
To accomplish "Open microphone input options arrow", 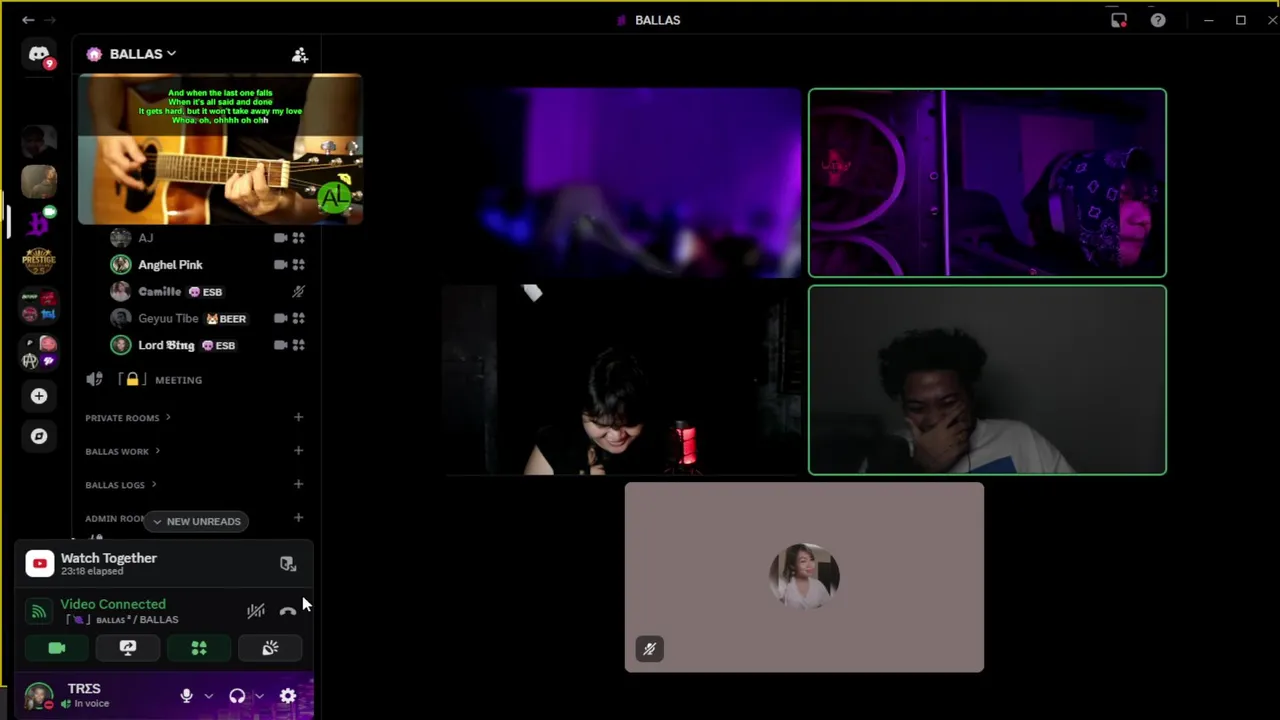I will [208, 696].
